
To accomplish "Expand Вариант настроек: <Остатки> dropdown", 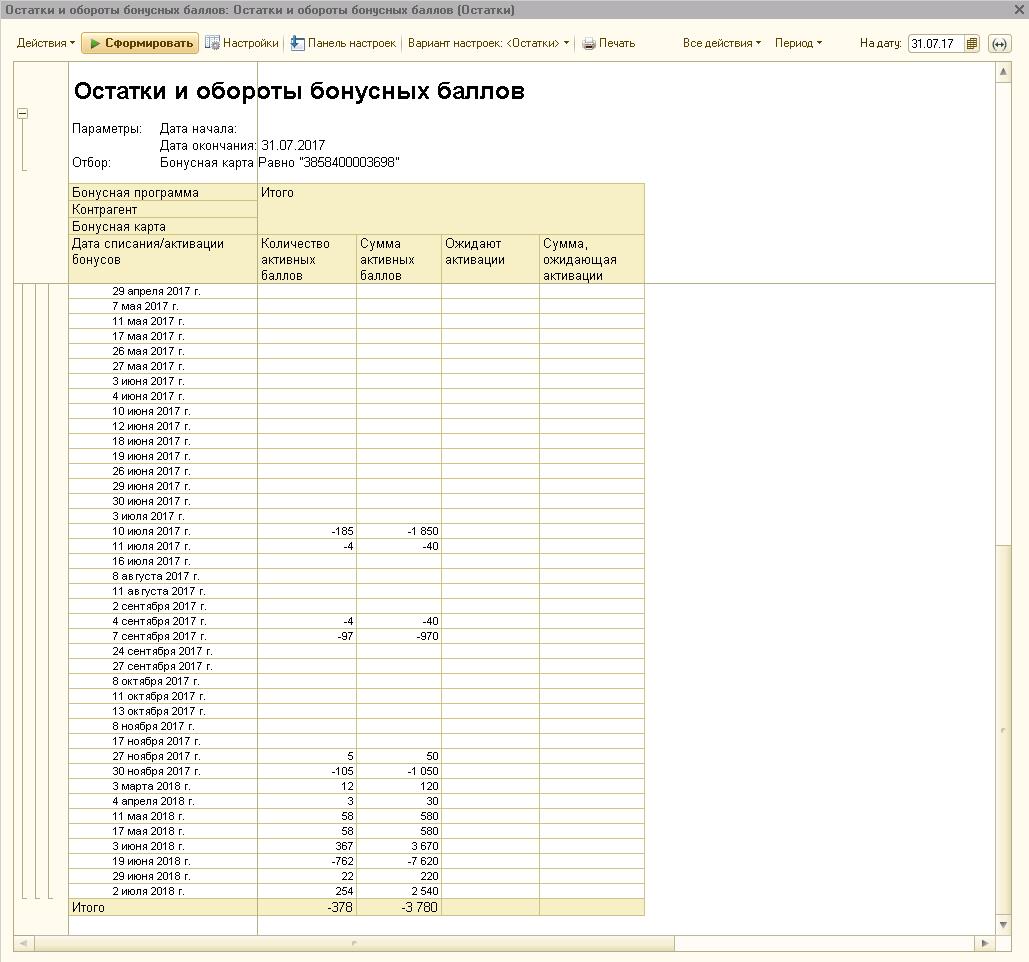I will coord(489,43).
